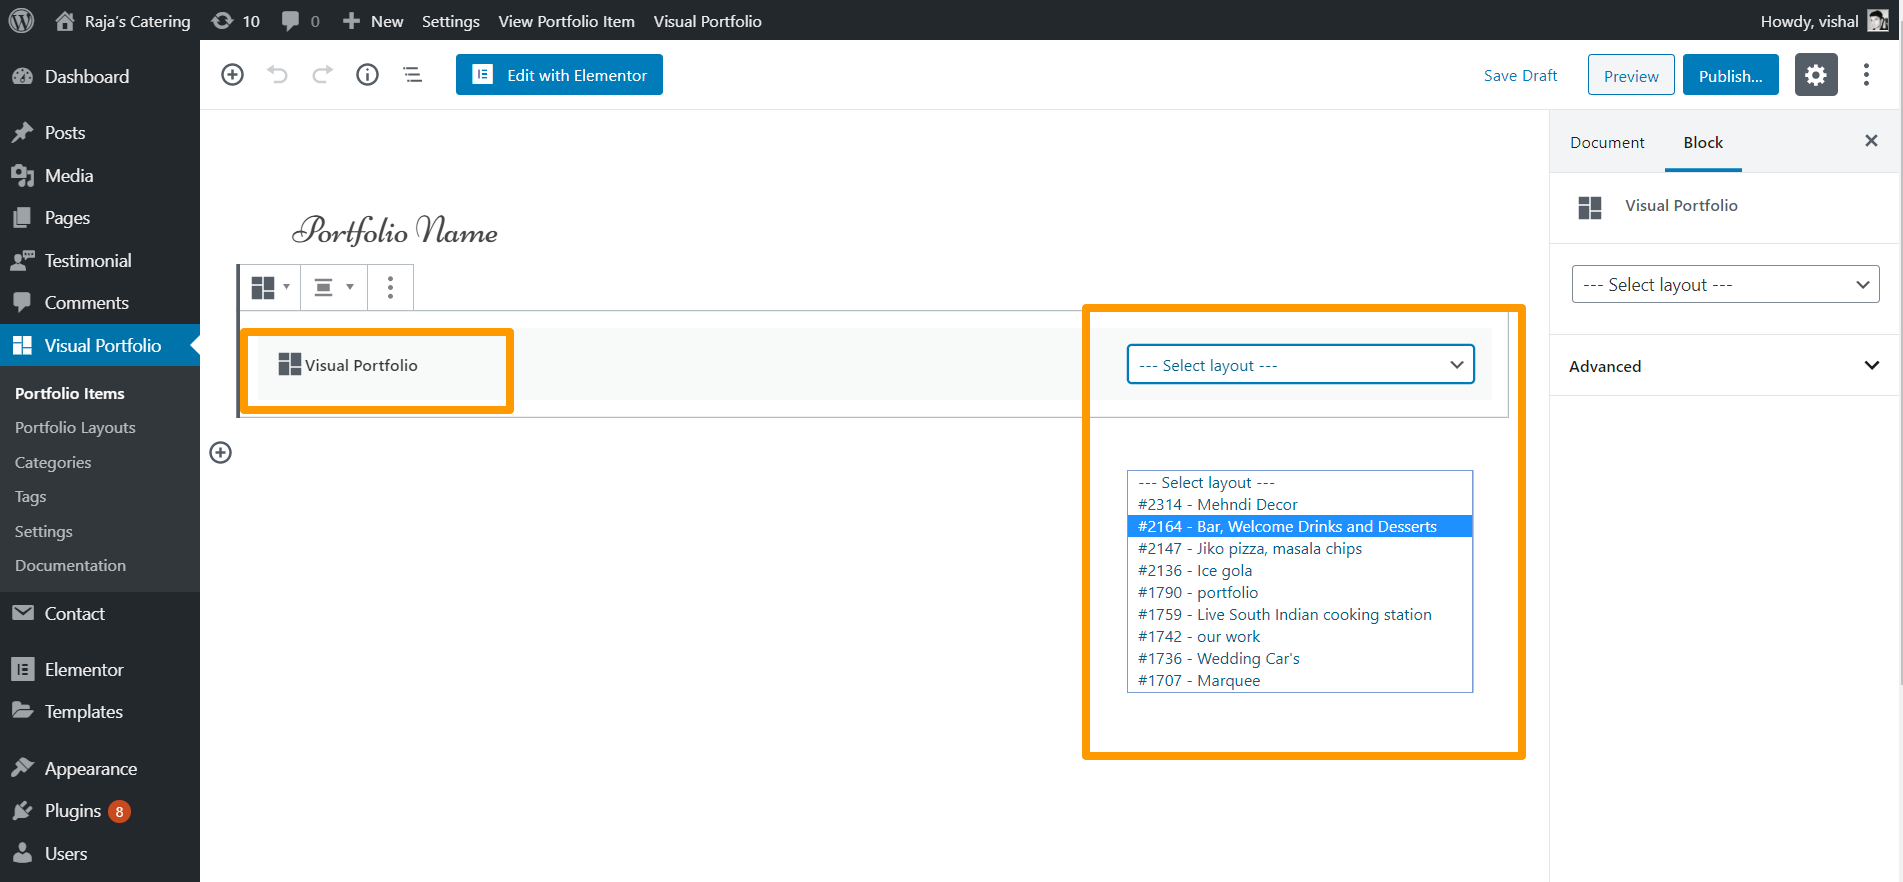Select #1707 - Marquee layout
This screenshot has height=882, width=1903.
(x=1299, y=680)
